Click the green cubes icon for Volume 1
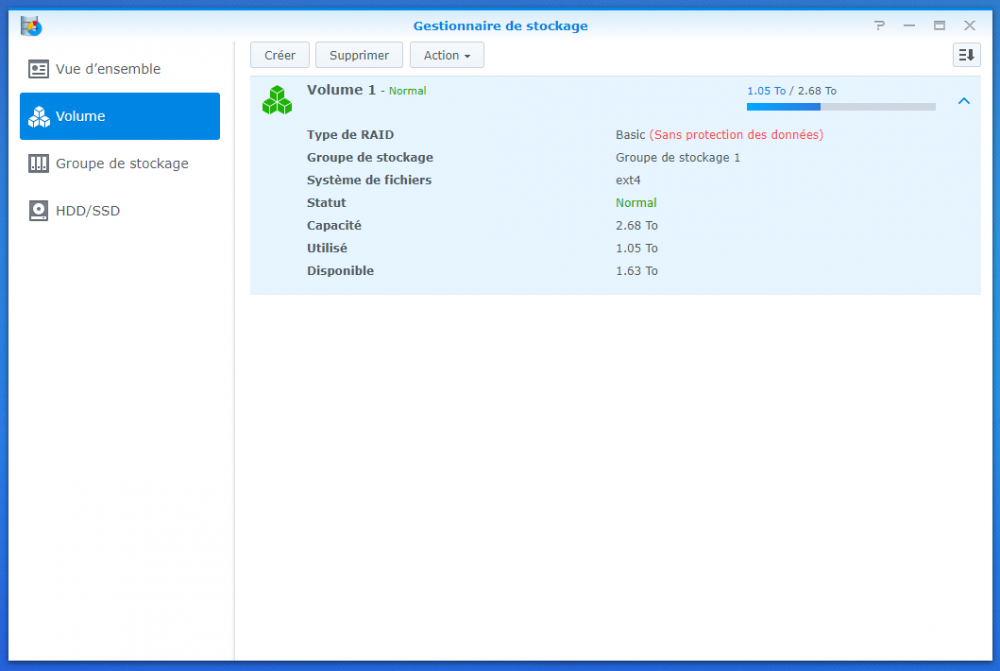1000x671 pixels. click(x=277, y=100)
